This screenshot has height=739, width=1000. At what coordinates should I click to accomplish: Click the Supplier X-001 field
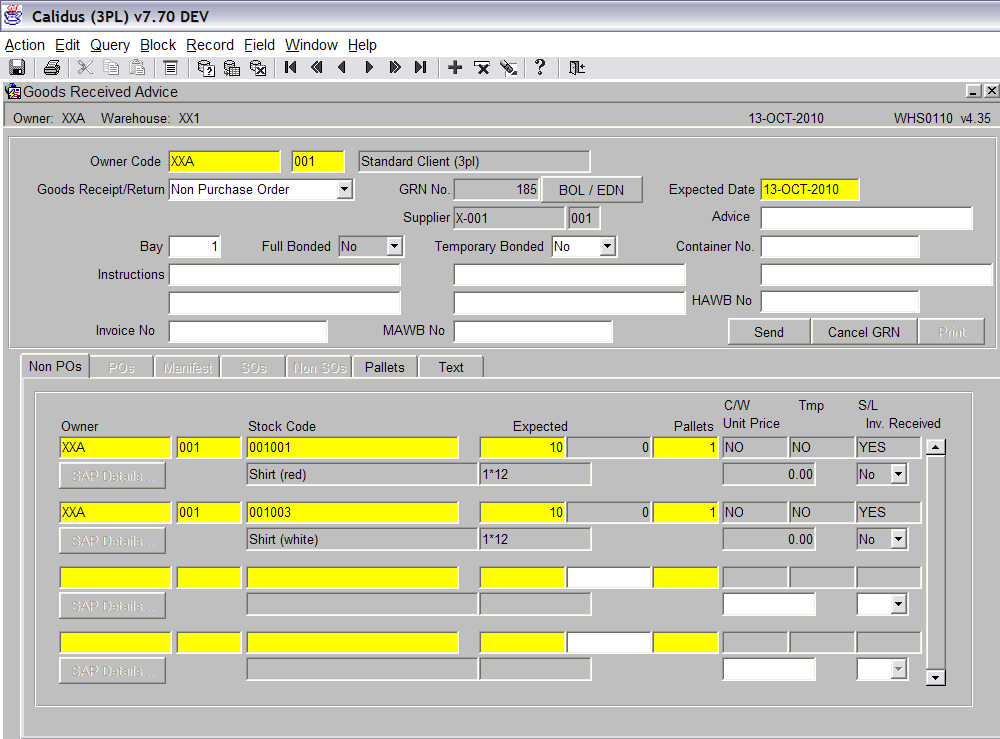pyautogui.click(x=509, y=218)
